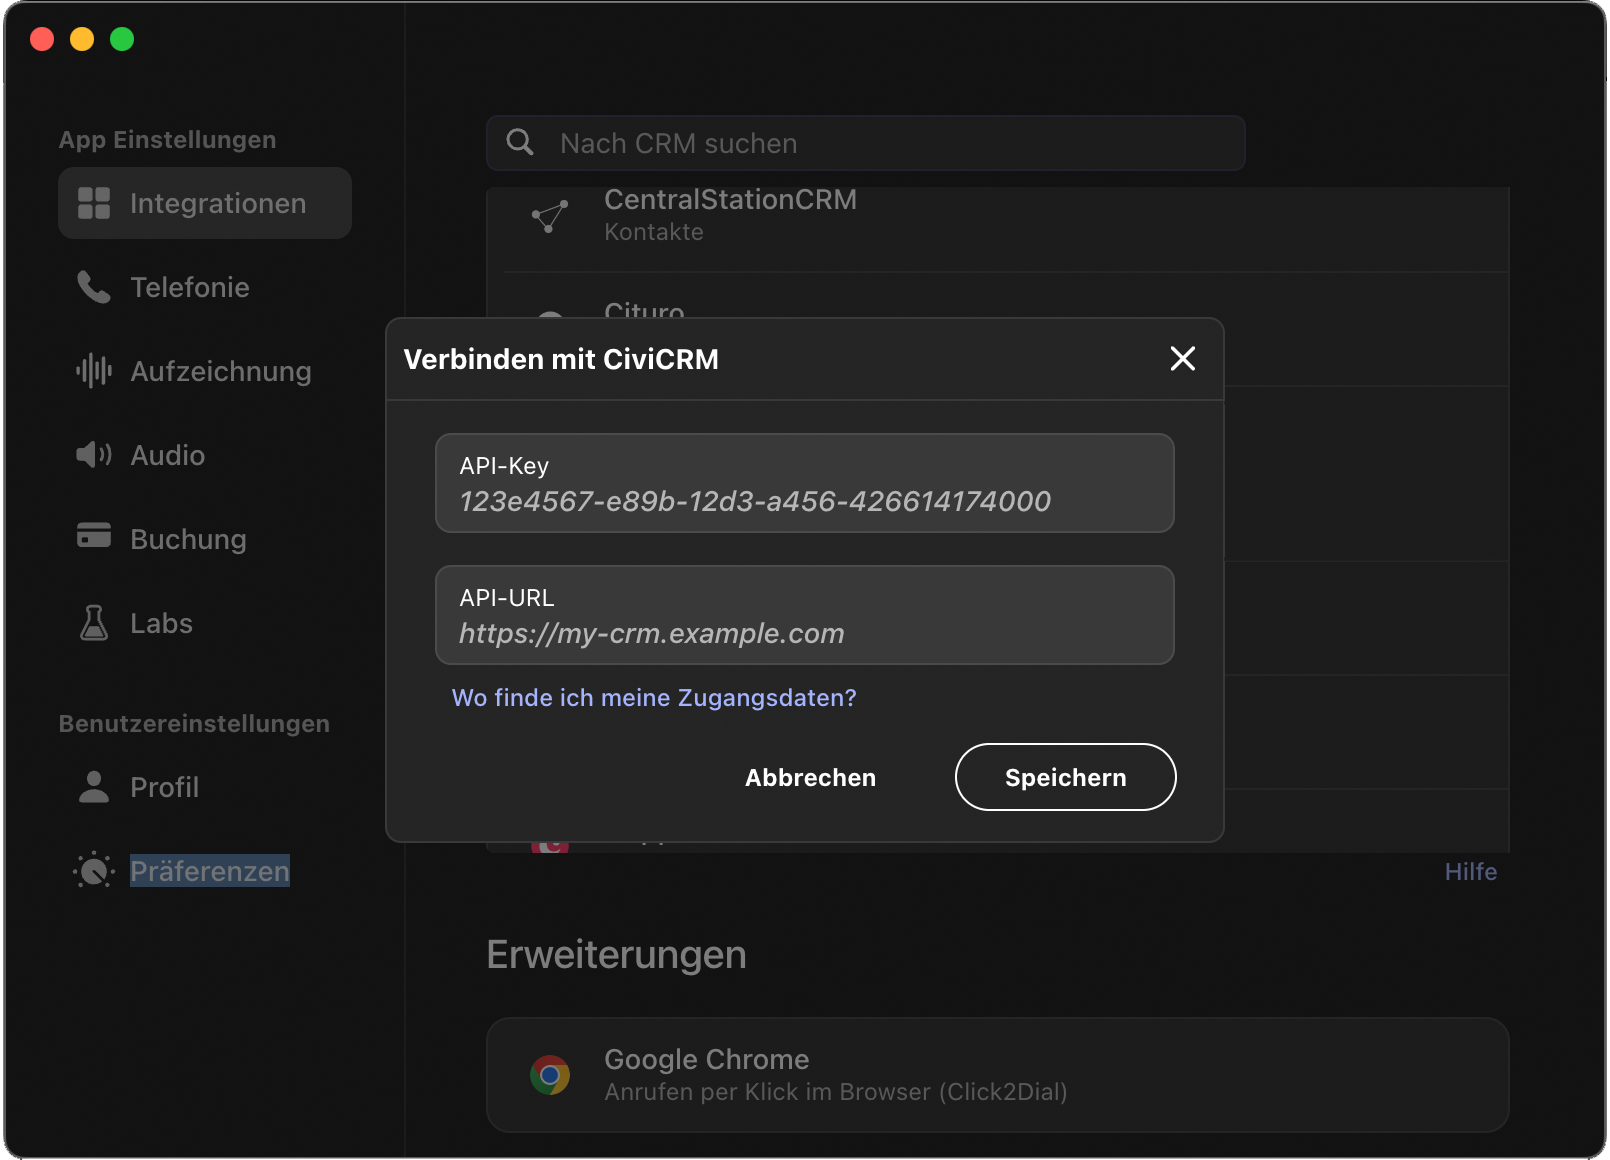Click the yellow minimize window button
This screenshot has width=1610, height=1160.
pyautogui.click(x=82, y=39)
